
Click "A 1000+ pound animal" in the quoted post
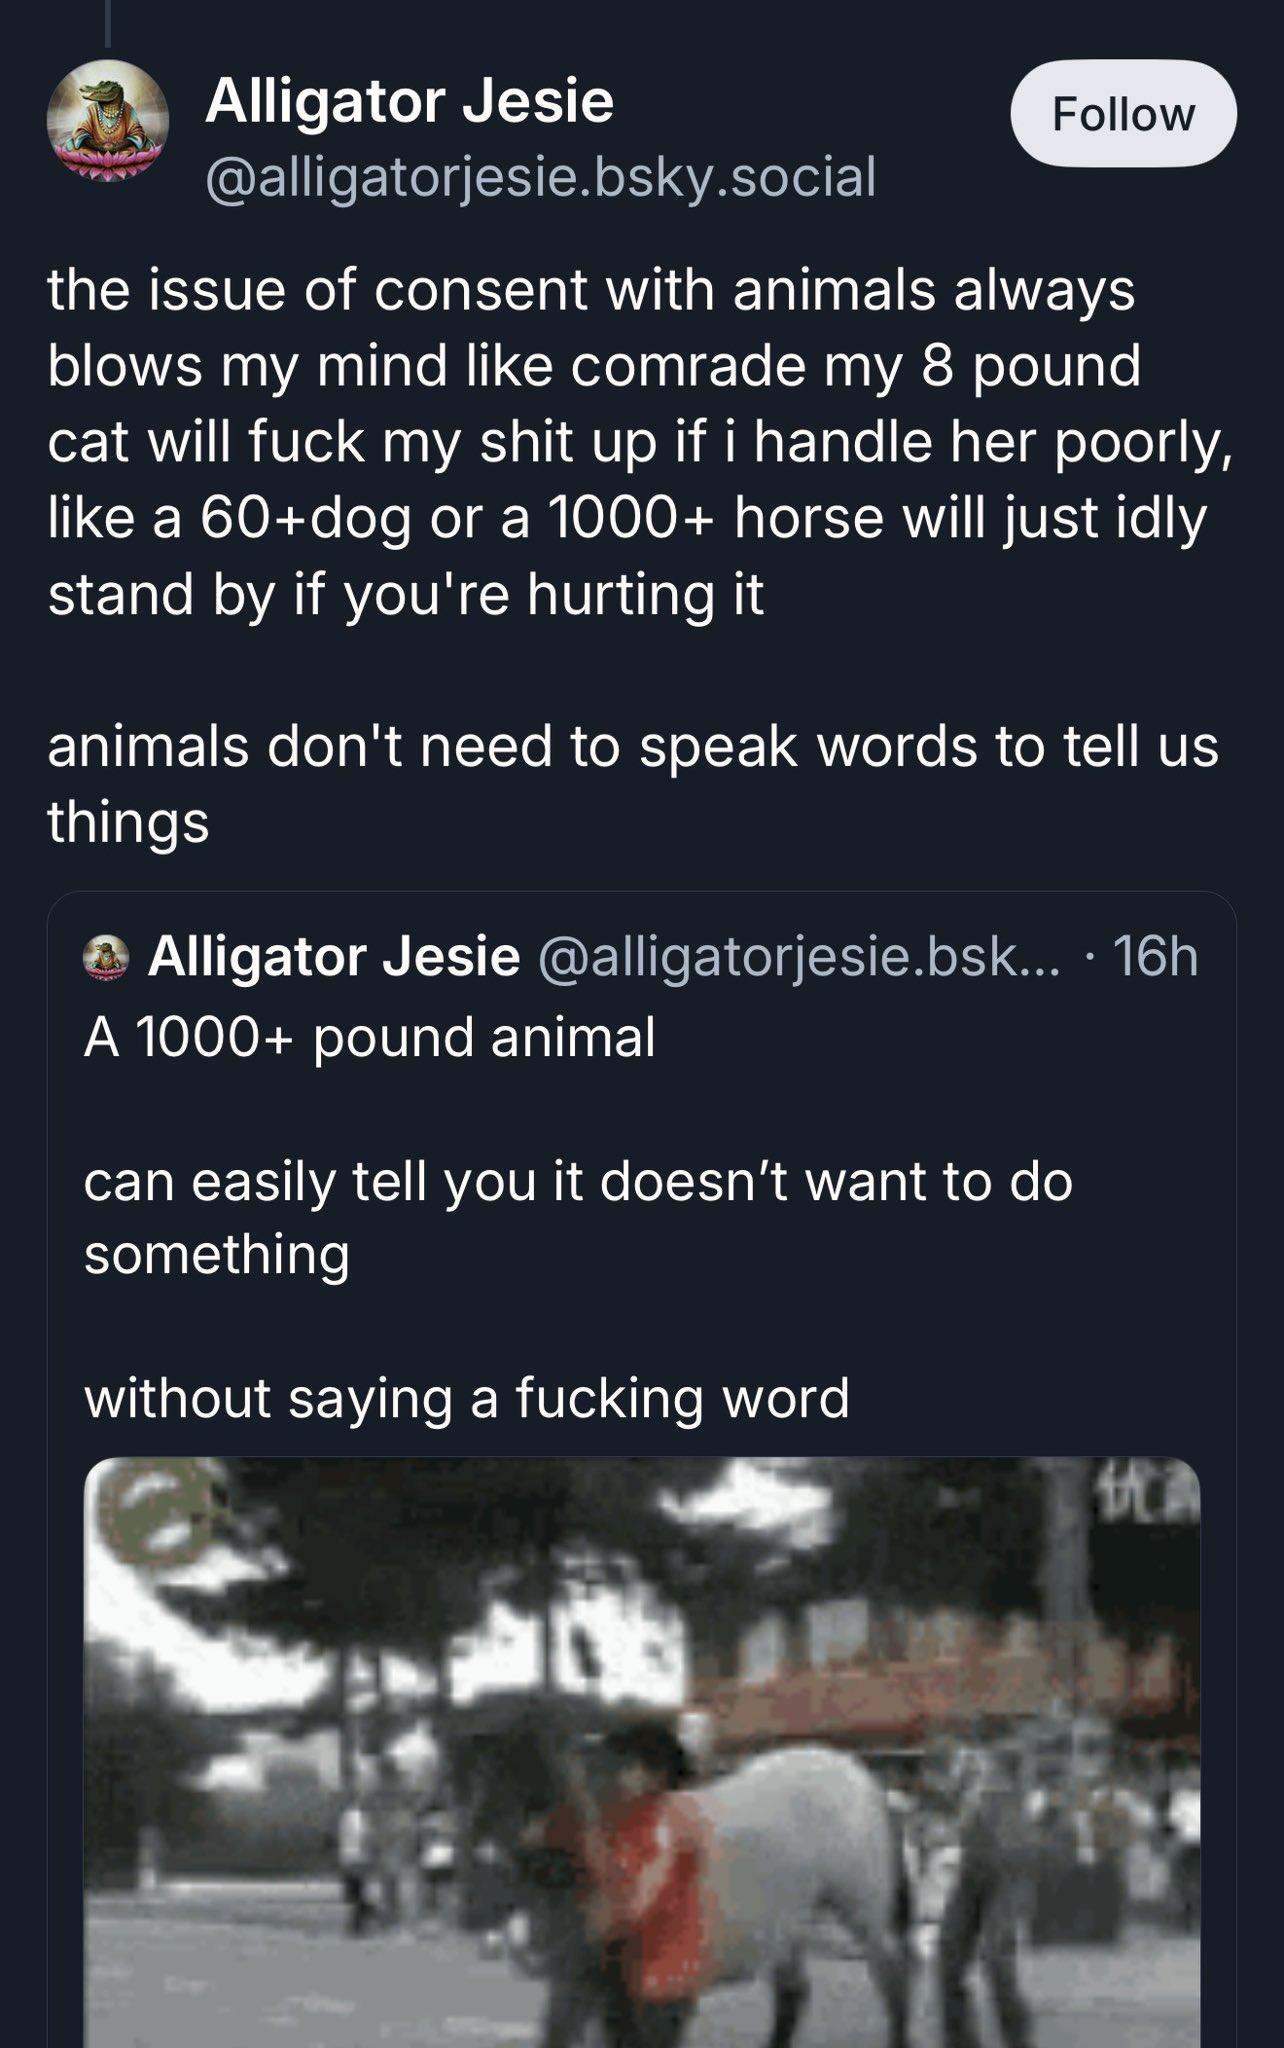coord(370,1037)
